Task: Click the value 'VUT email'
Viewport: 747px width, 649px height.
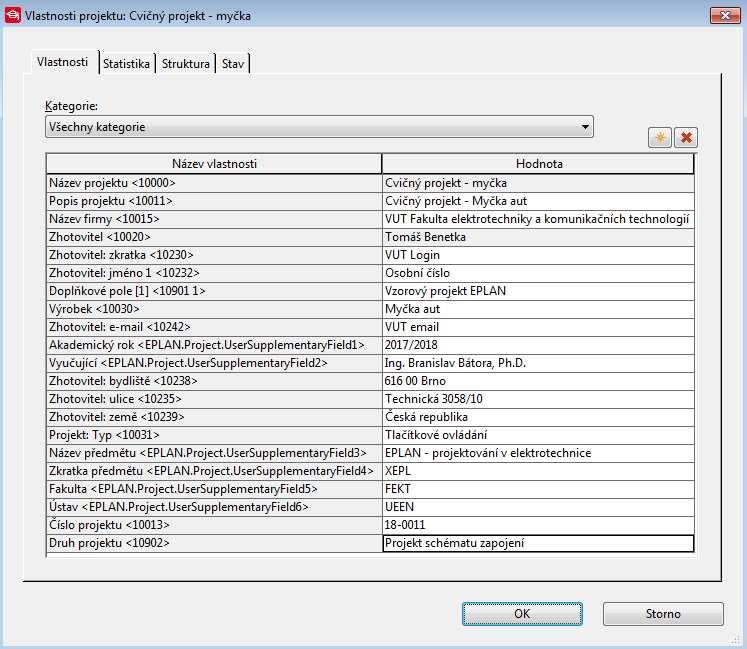Action: pyautogui.click(x=538, y=327)
